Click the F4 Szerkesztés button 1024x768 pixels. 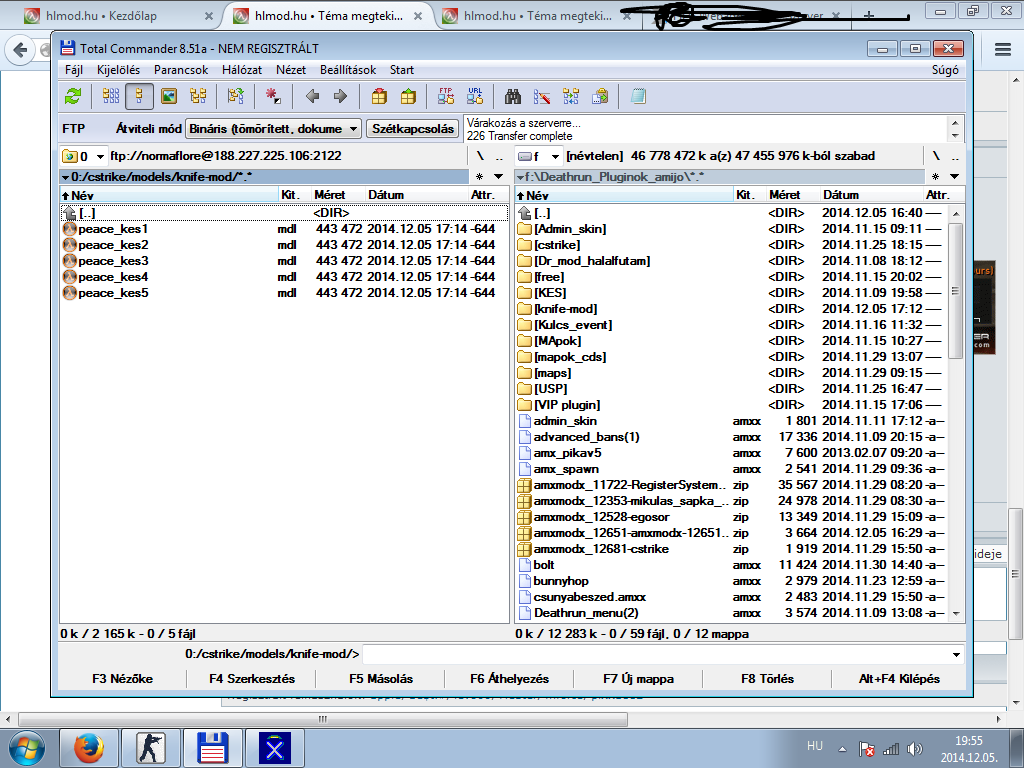click(251, 679)
